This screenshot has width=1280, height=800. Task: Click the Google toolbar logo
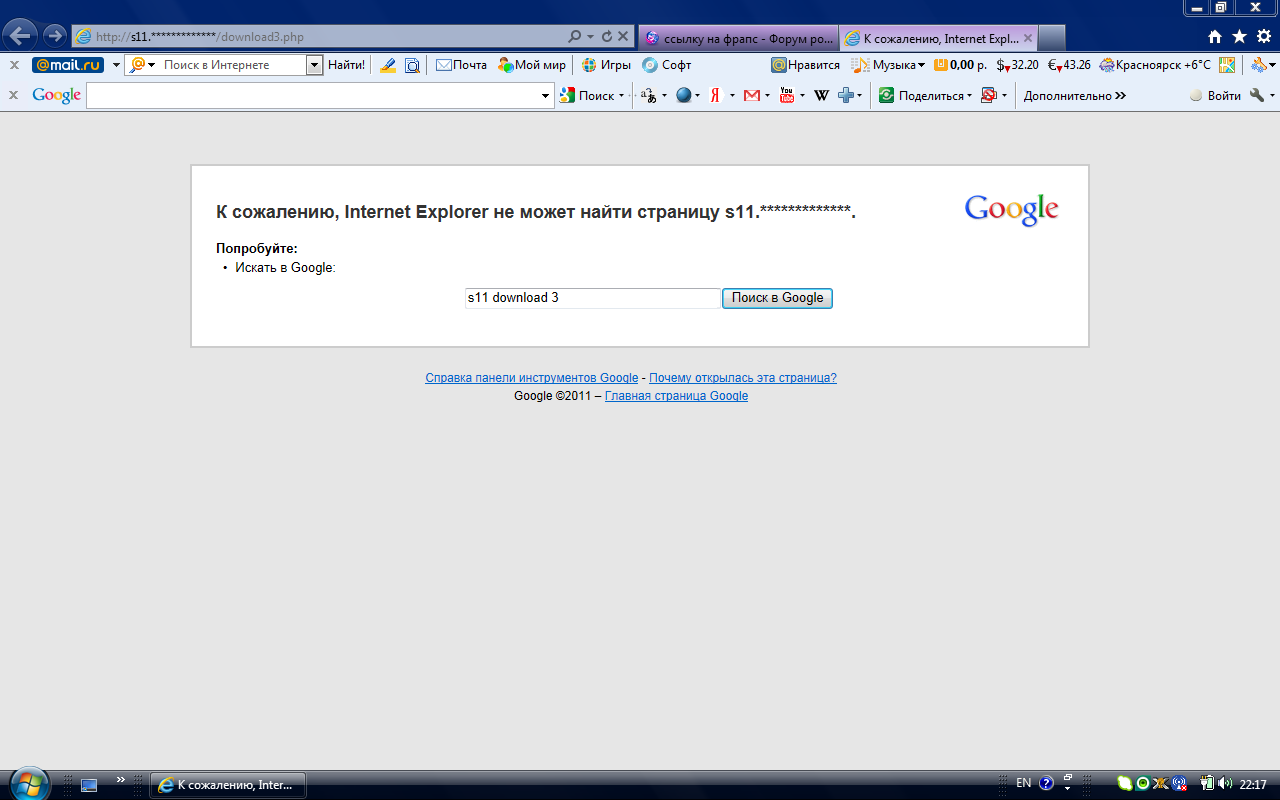point(57,96)
